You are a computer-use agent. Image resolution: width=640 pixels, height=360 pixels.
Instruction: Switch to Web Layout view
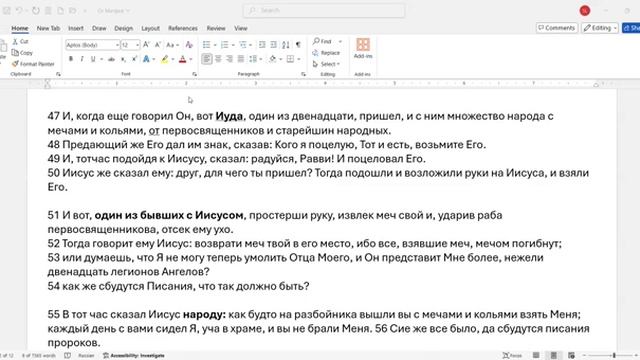coord(571,356)
